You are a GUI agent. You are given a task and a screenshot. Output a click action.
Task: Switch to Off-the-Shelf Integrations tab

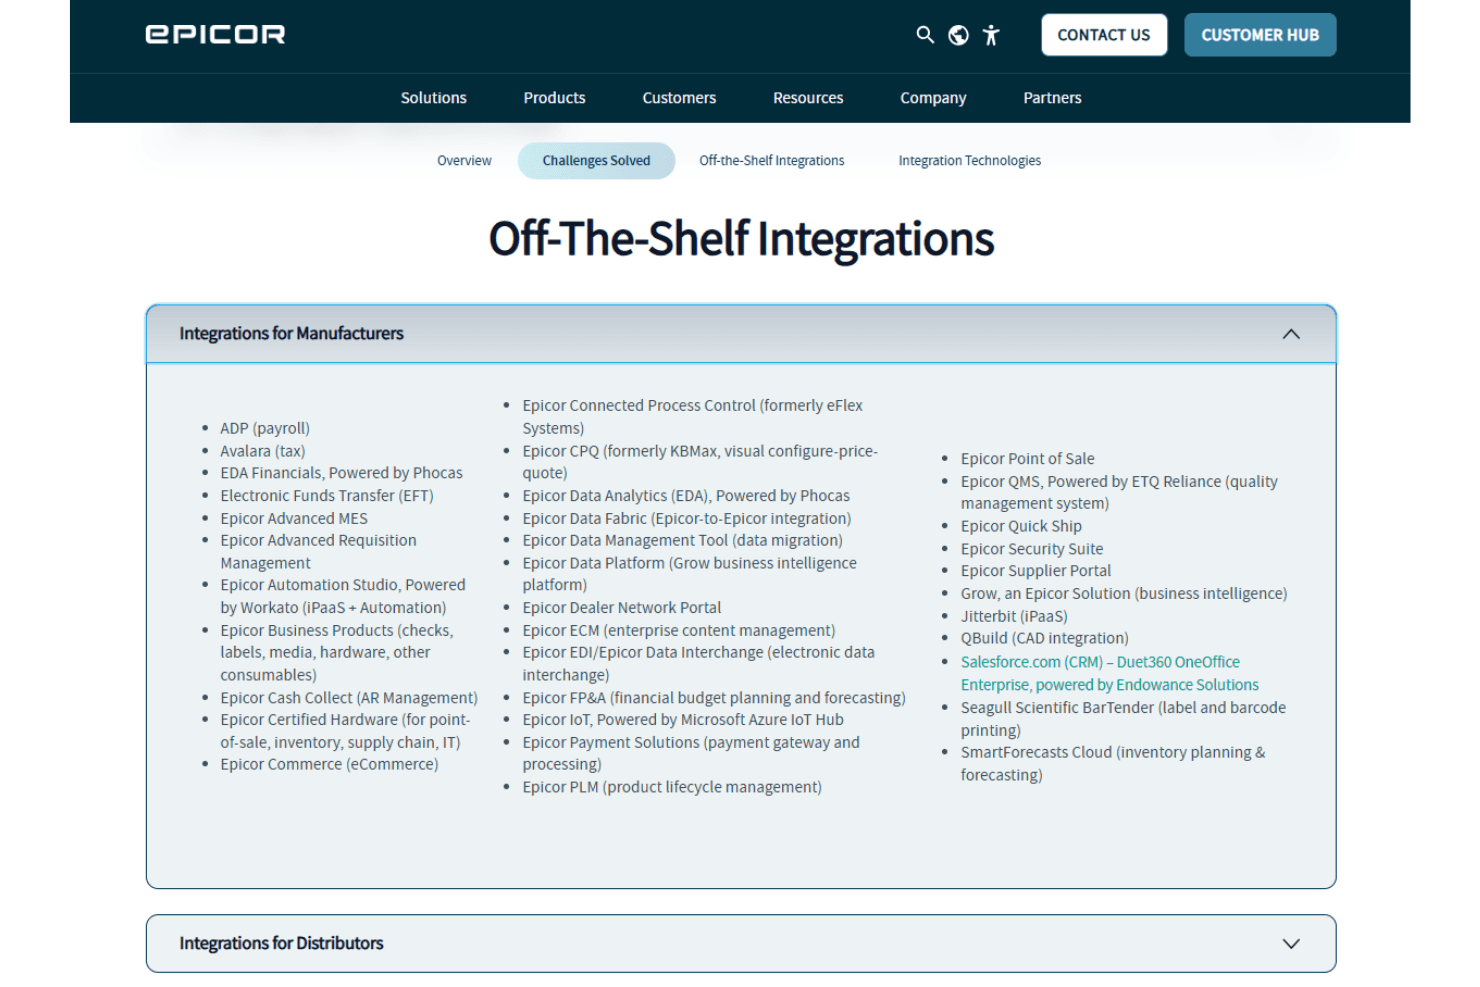pyautogui.click(x=771, y=161)
